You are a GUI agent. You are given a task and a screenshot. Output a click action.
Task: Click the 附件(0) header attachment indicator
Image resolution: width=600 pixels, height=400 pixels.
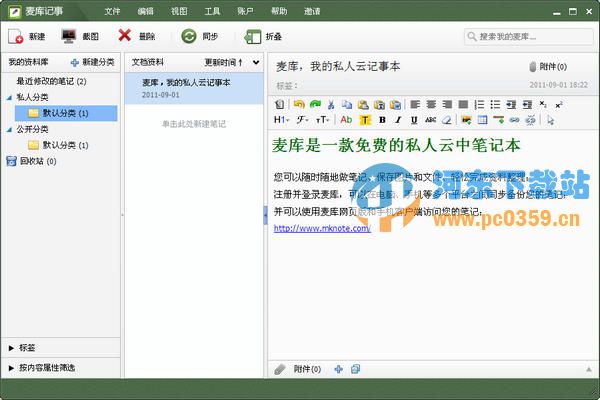548,67
